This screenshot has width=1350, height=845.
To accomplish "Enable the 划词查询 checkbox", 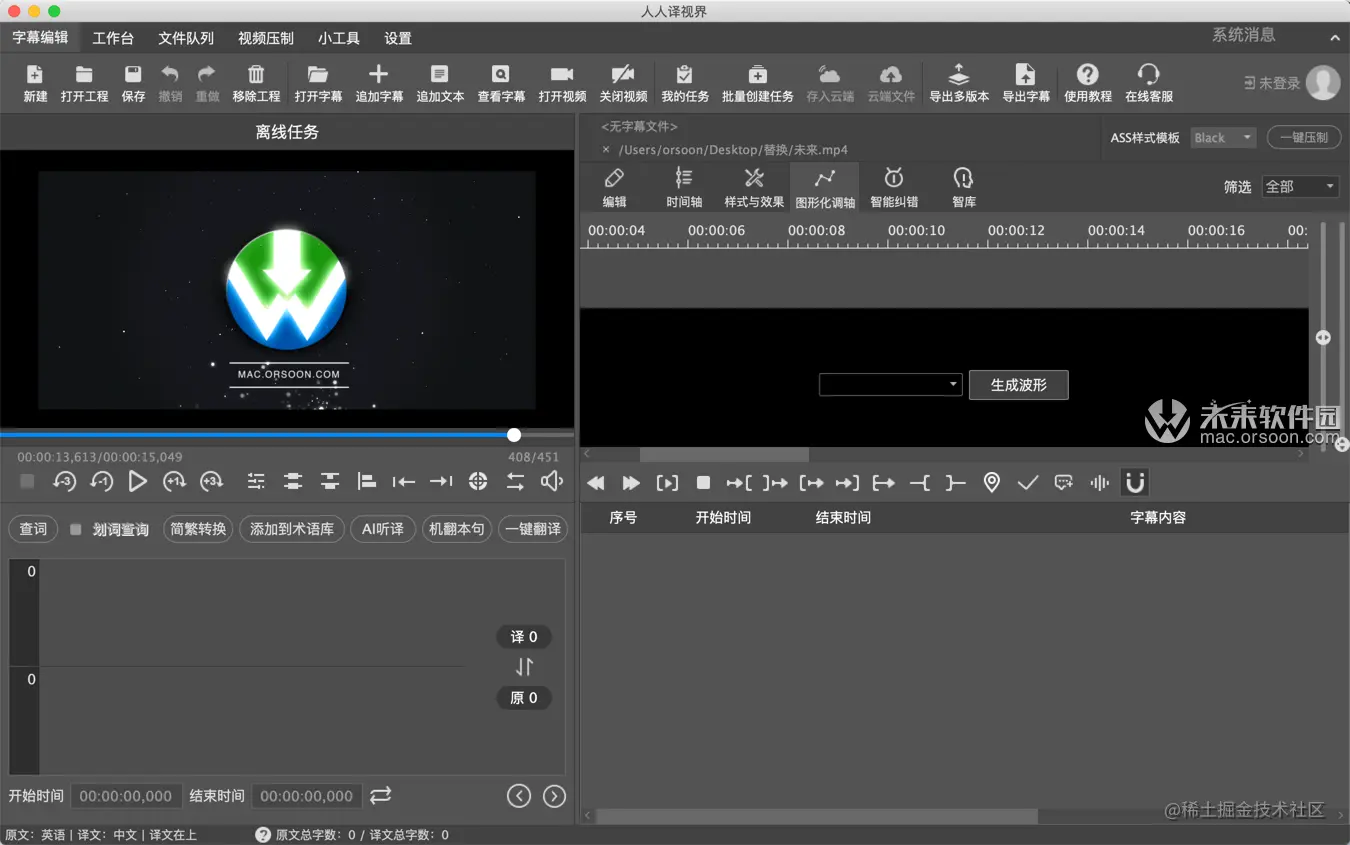I will [76, 530].
